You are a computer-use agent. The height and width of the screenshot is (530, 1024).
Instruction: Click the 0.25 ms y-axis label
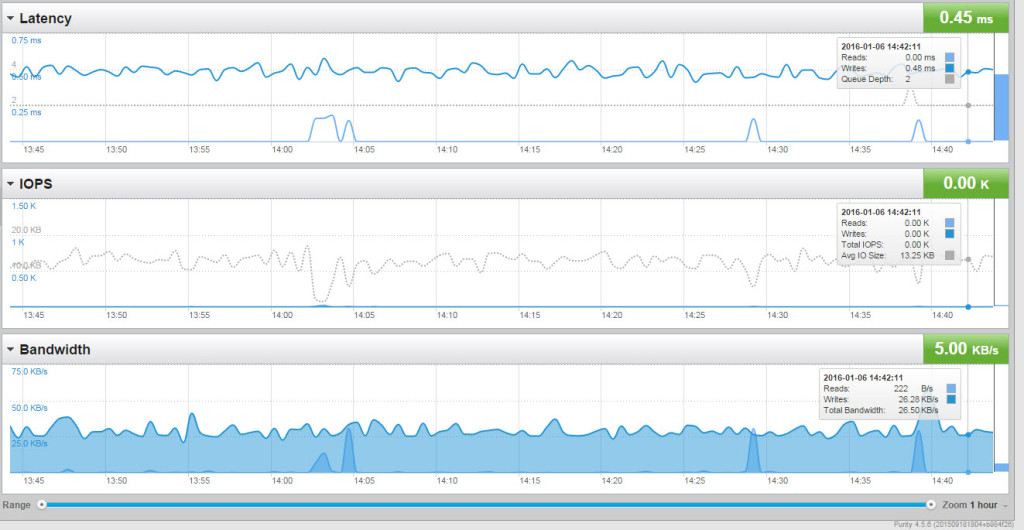26,112
